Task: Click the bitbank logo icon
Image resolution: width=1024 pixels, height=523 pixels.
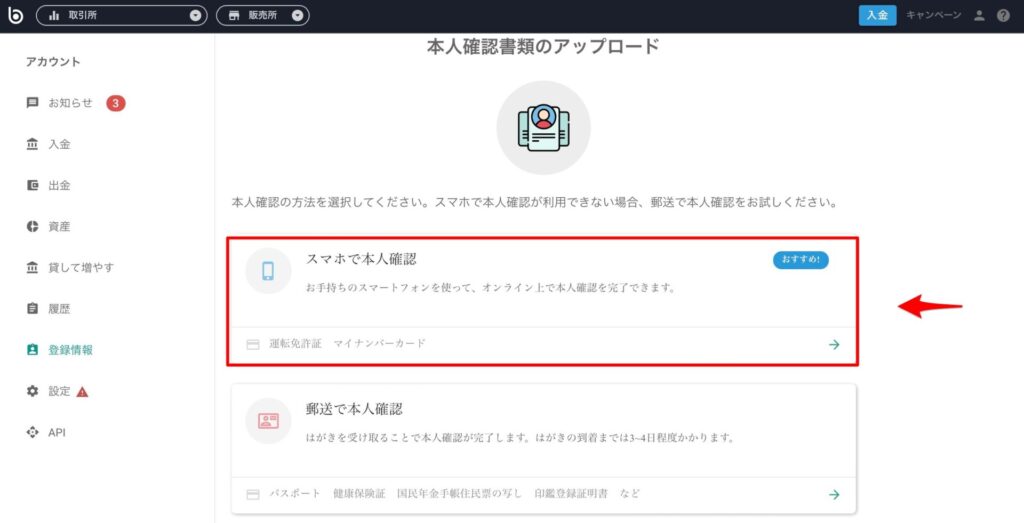Action: click(x=15, y=14)
